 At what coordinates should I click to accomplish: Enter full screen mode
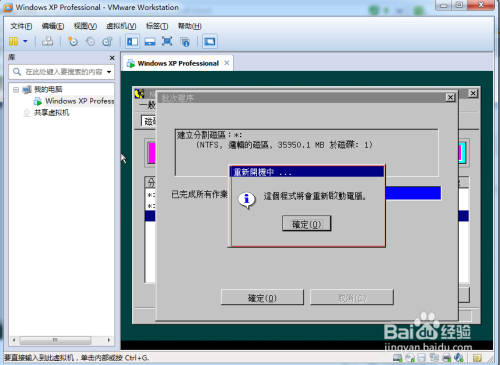[x=167, y=41]
